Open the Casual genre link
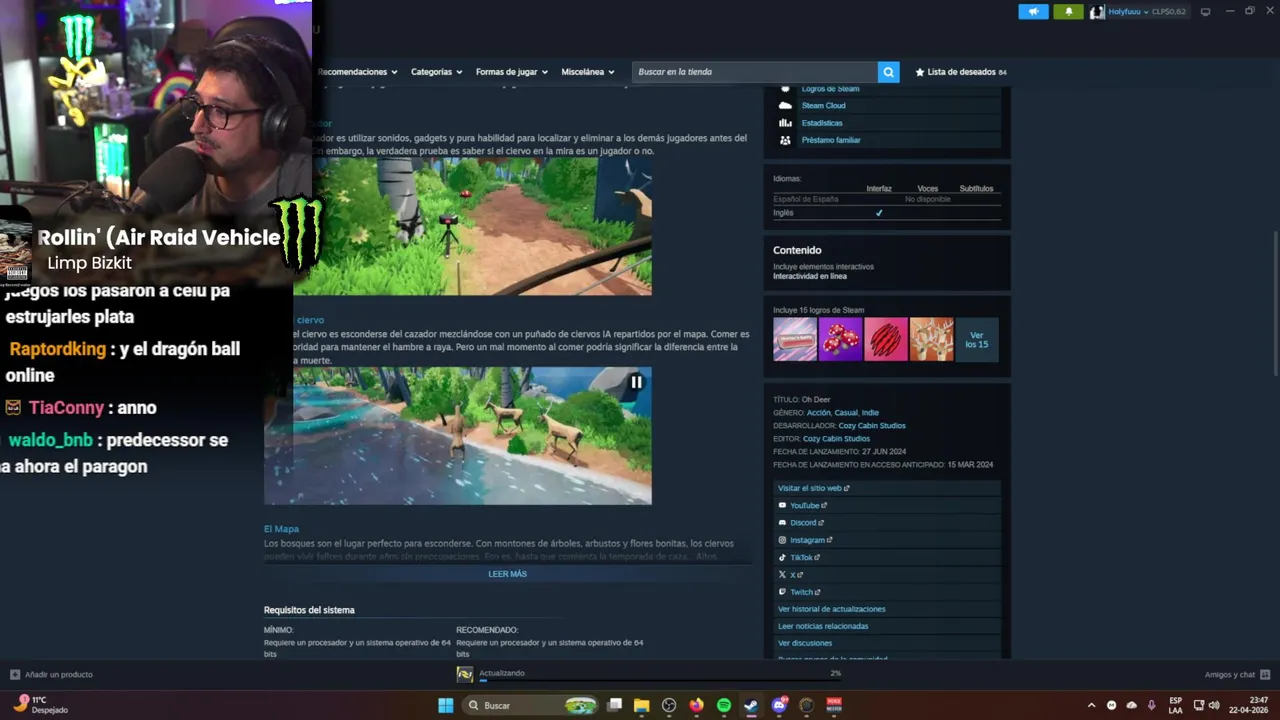This screenshot has height=720, width=1280. point(846,412)
